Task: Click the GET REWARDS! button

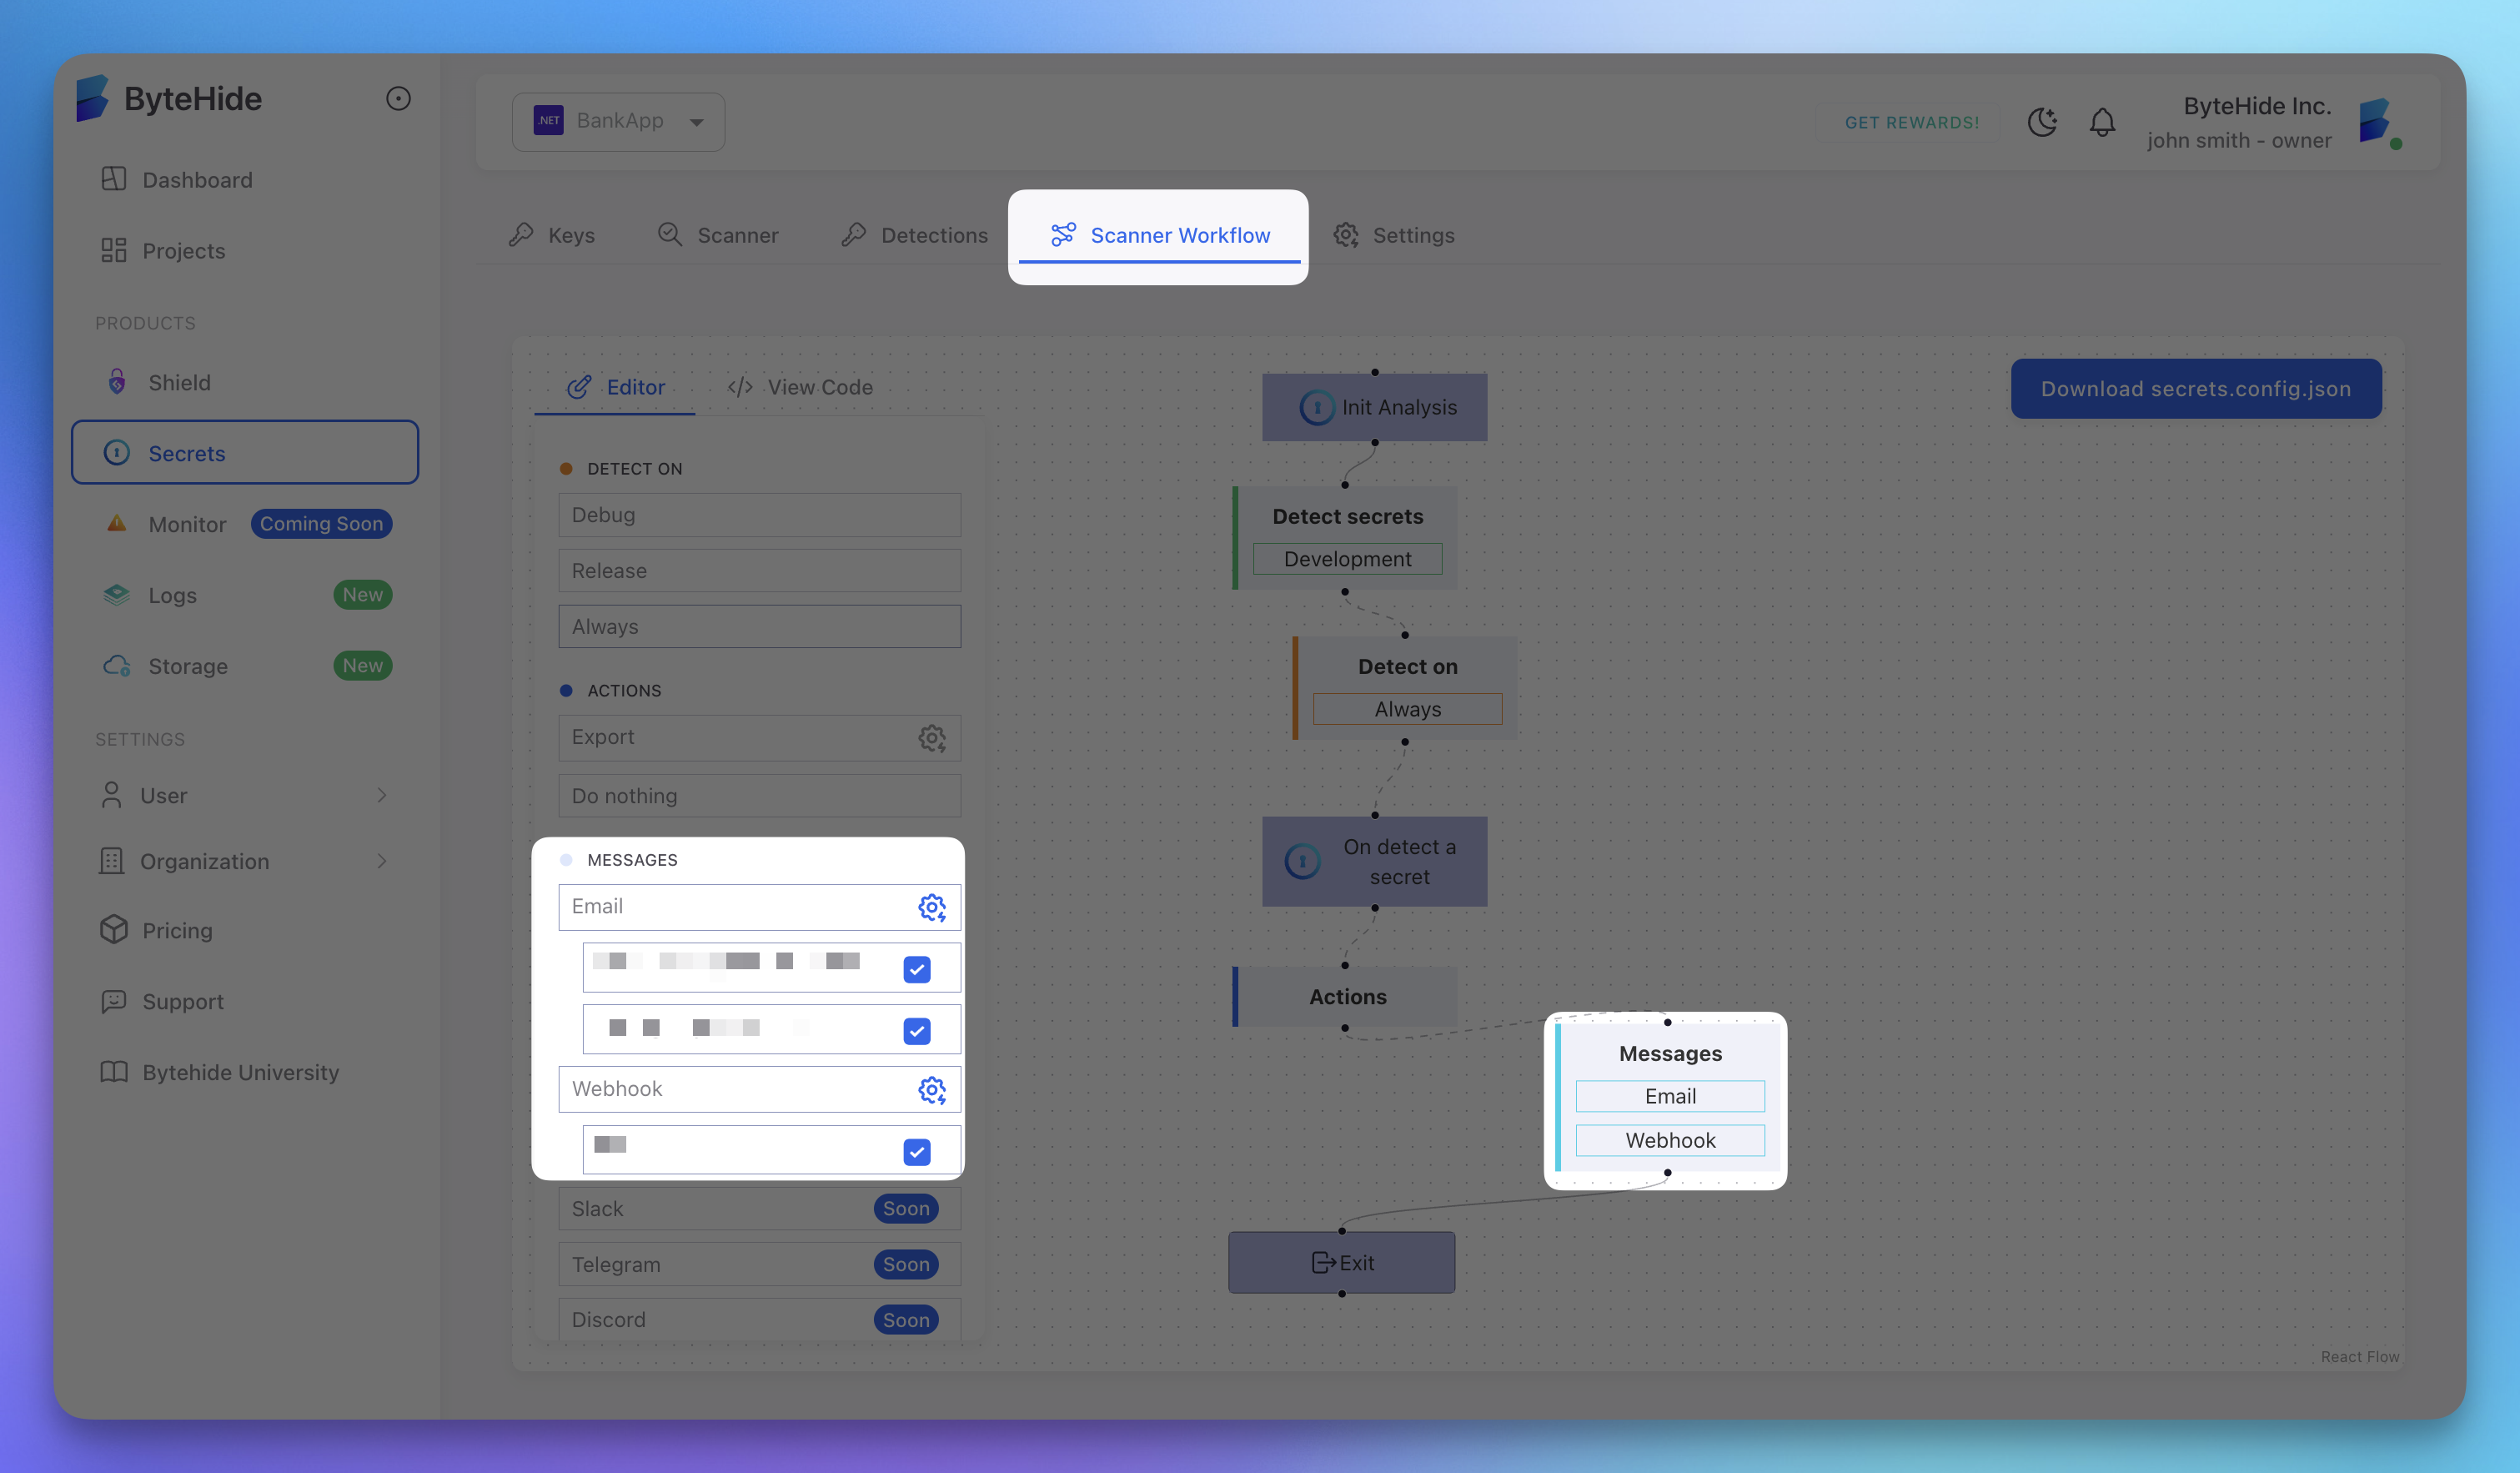Action: pyautogui.click(x=1911, y=122)
